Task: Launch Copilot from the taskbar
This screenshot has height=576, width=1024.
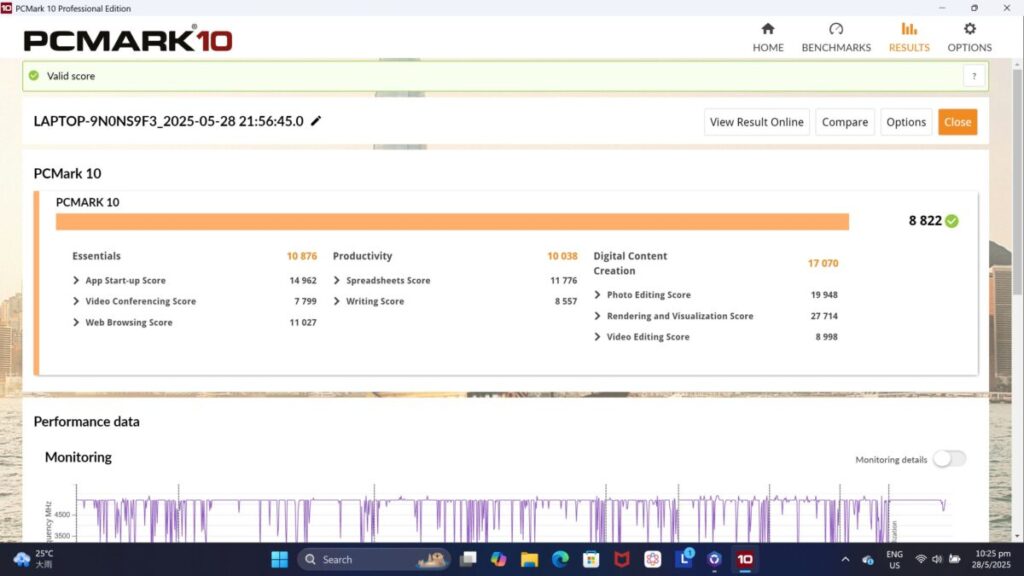Action: [x=498, y=559]
